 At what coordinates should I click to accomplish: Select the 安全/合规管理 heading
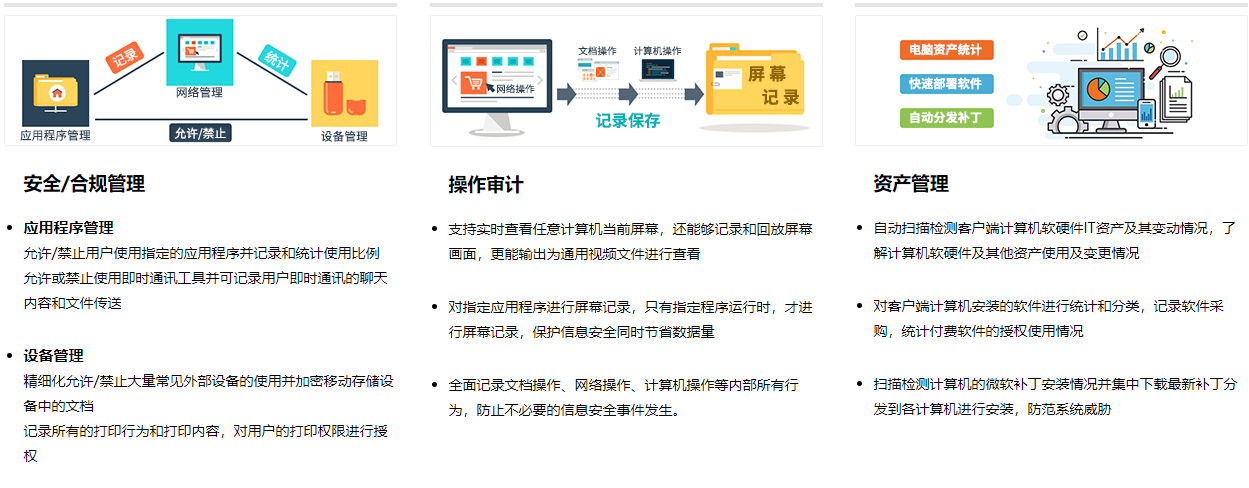[x=84, y=184]
